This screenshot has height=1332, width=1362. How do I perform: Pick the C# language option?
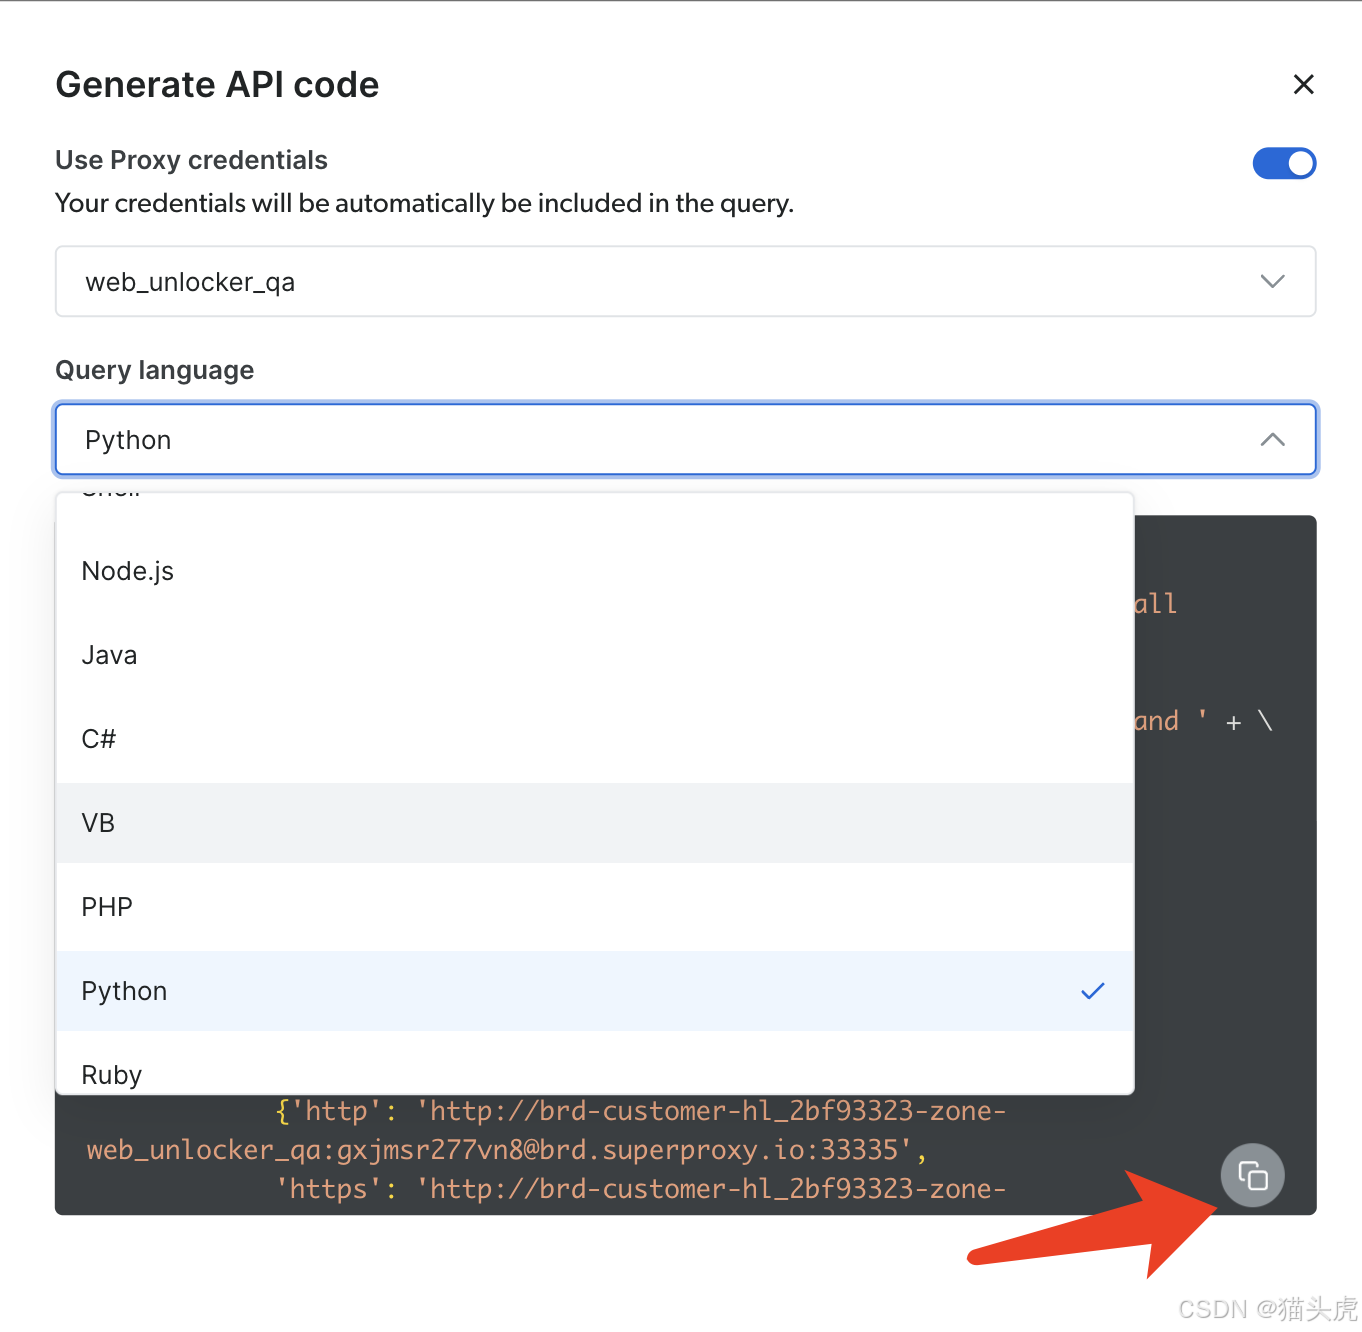[99, 739]
